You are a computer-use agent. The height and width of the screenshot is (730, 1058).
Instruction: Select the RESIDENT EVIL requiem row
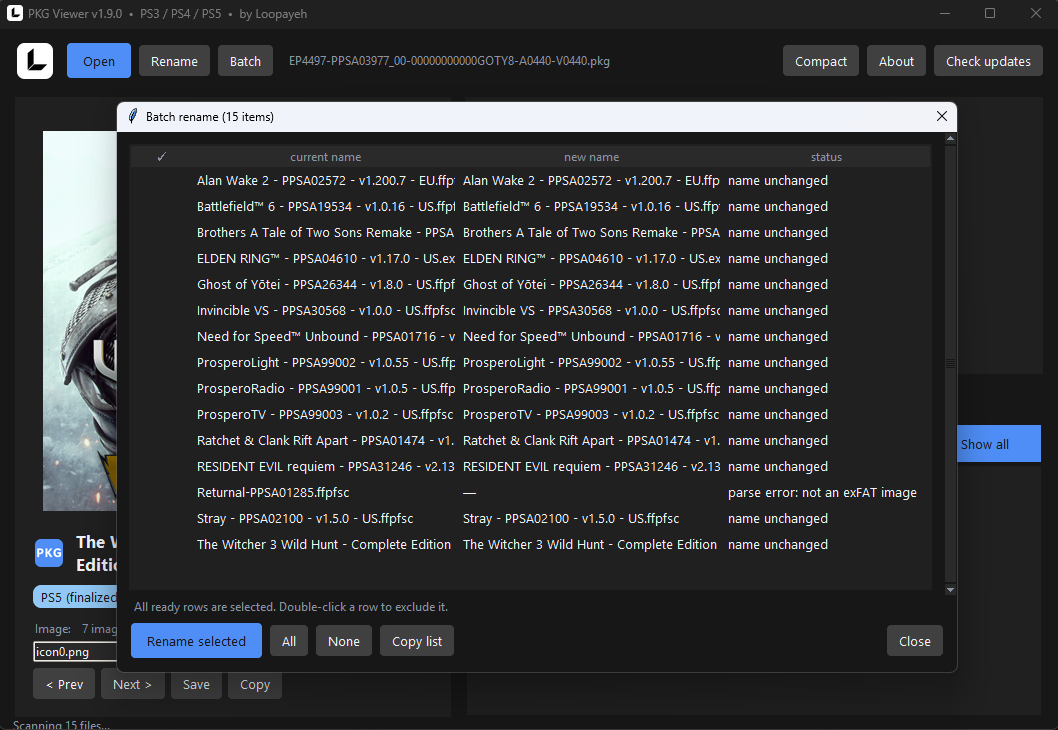(x=530, y=466)
